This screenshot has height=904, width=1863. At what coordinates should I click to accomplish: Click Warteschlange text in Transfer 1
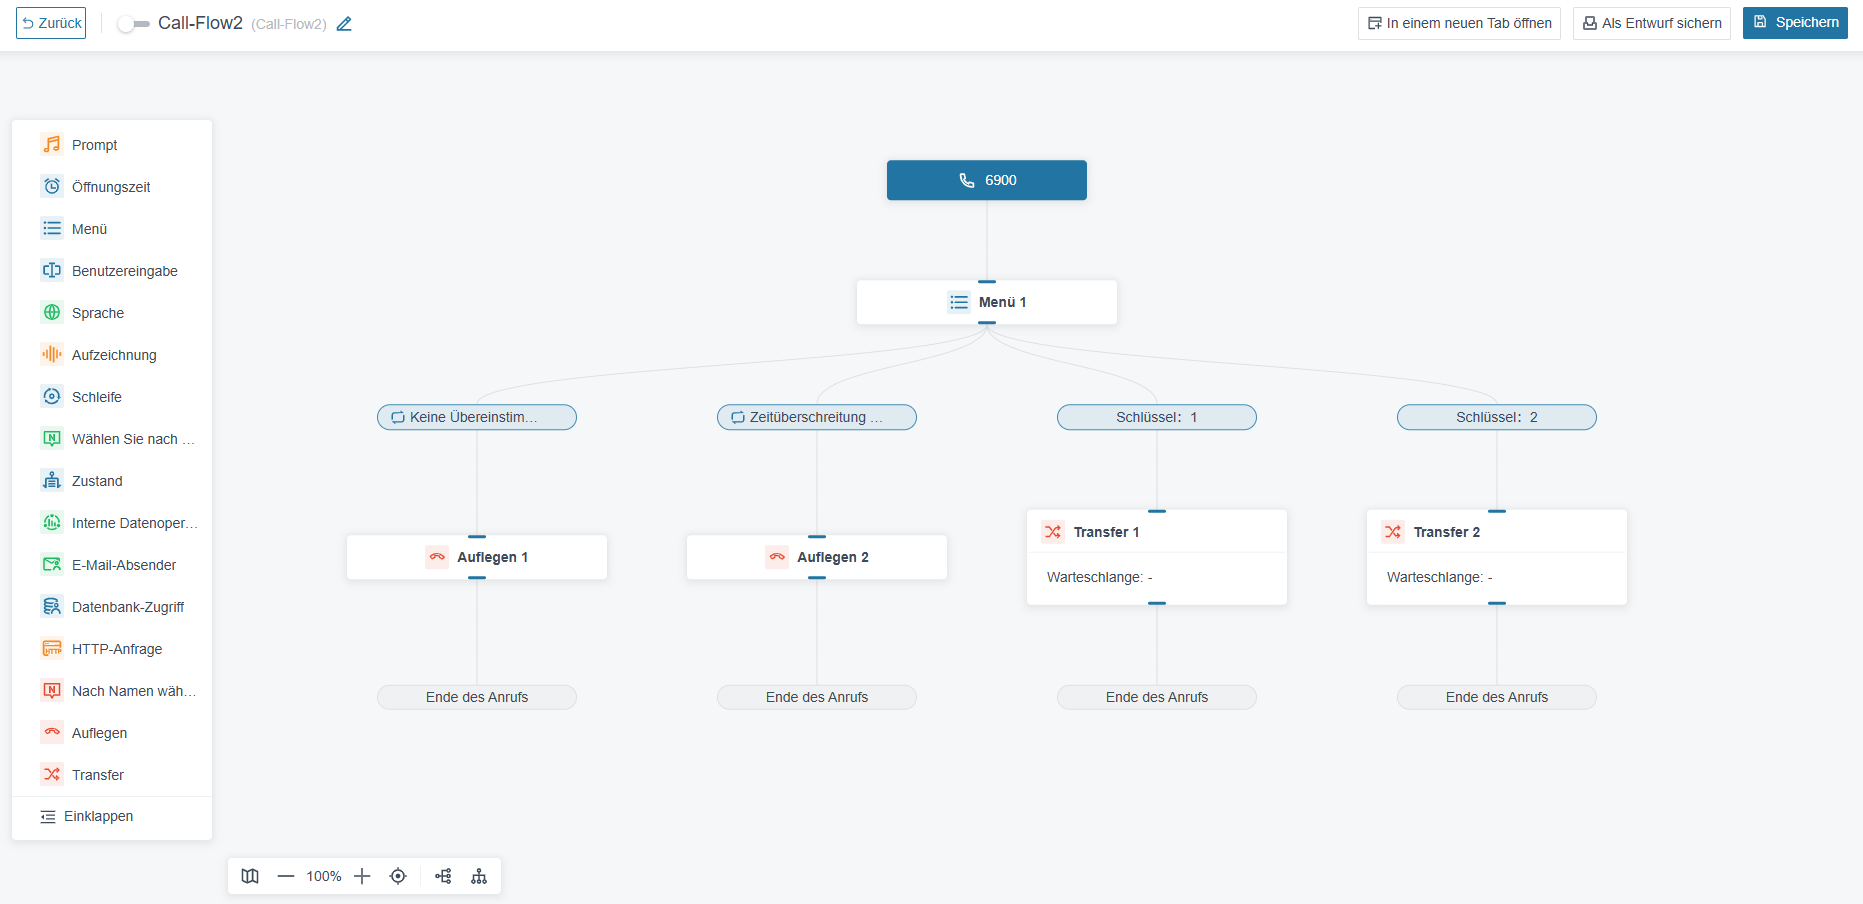click(x=1100, y=577)
